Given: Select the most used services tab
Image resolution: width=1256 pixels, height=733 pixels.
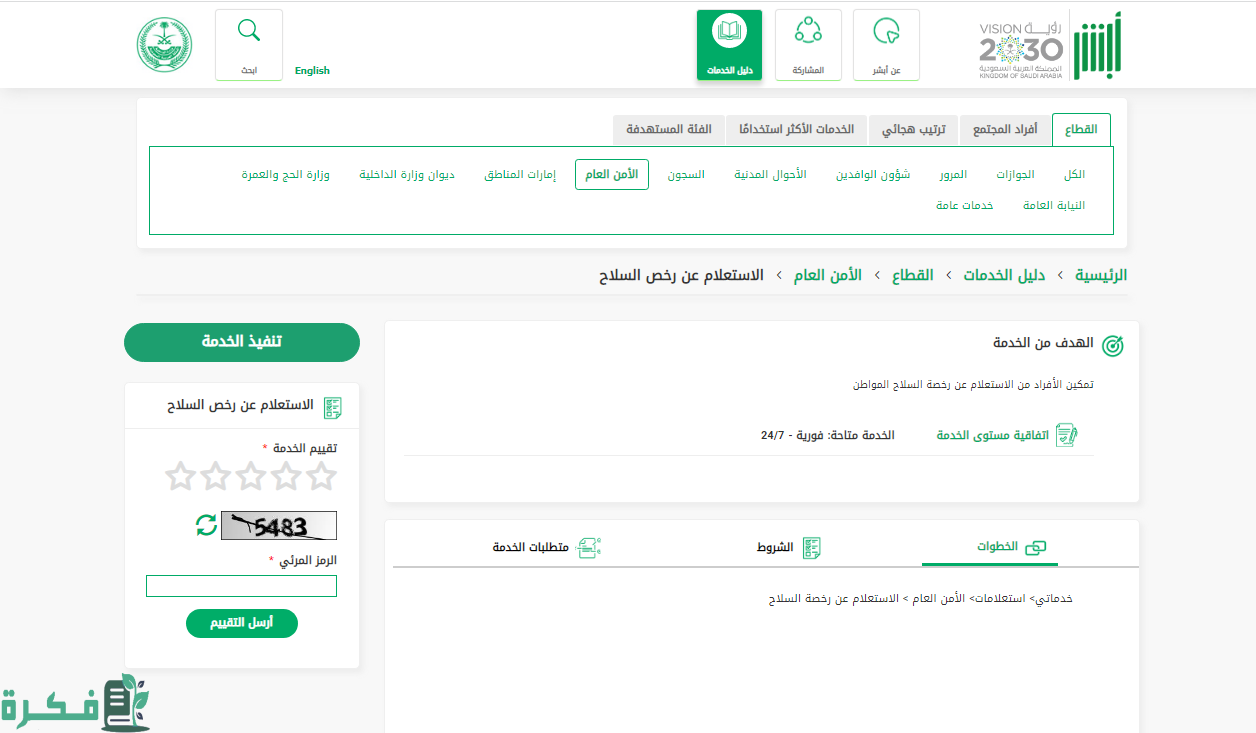Looking at the screenshot, I should coord(796,130).
